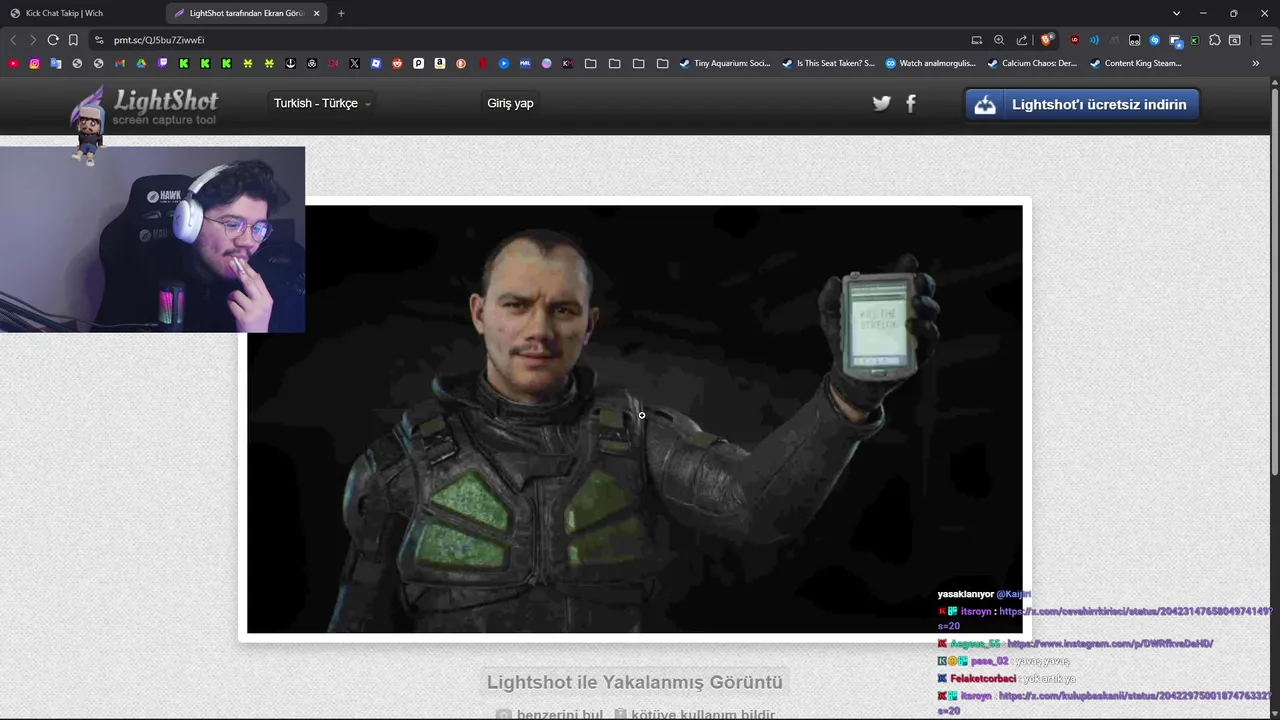Screen dimensions: 1280x720
Task: Open Content King Steam bookmark
Action: (1135, 63)
